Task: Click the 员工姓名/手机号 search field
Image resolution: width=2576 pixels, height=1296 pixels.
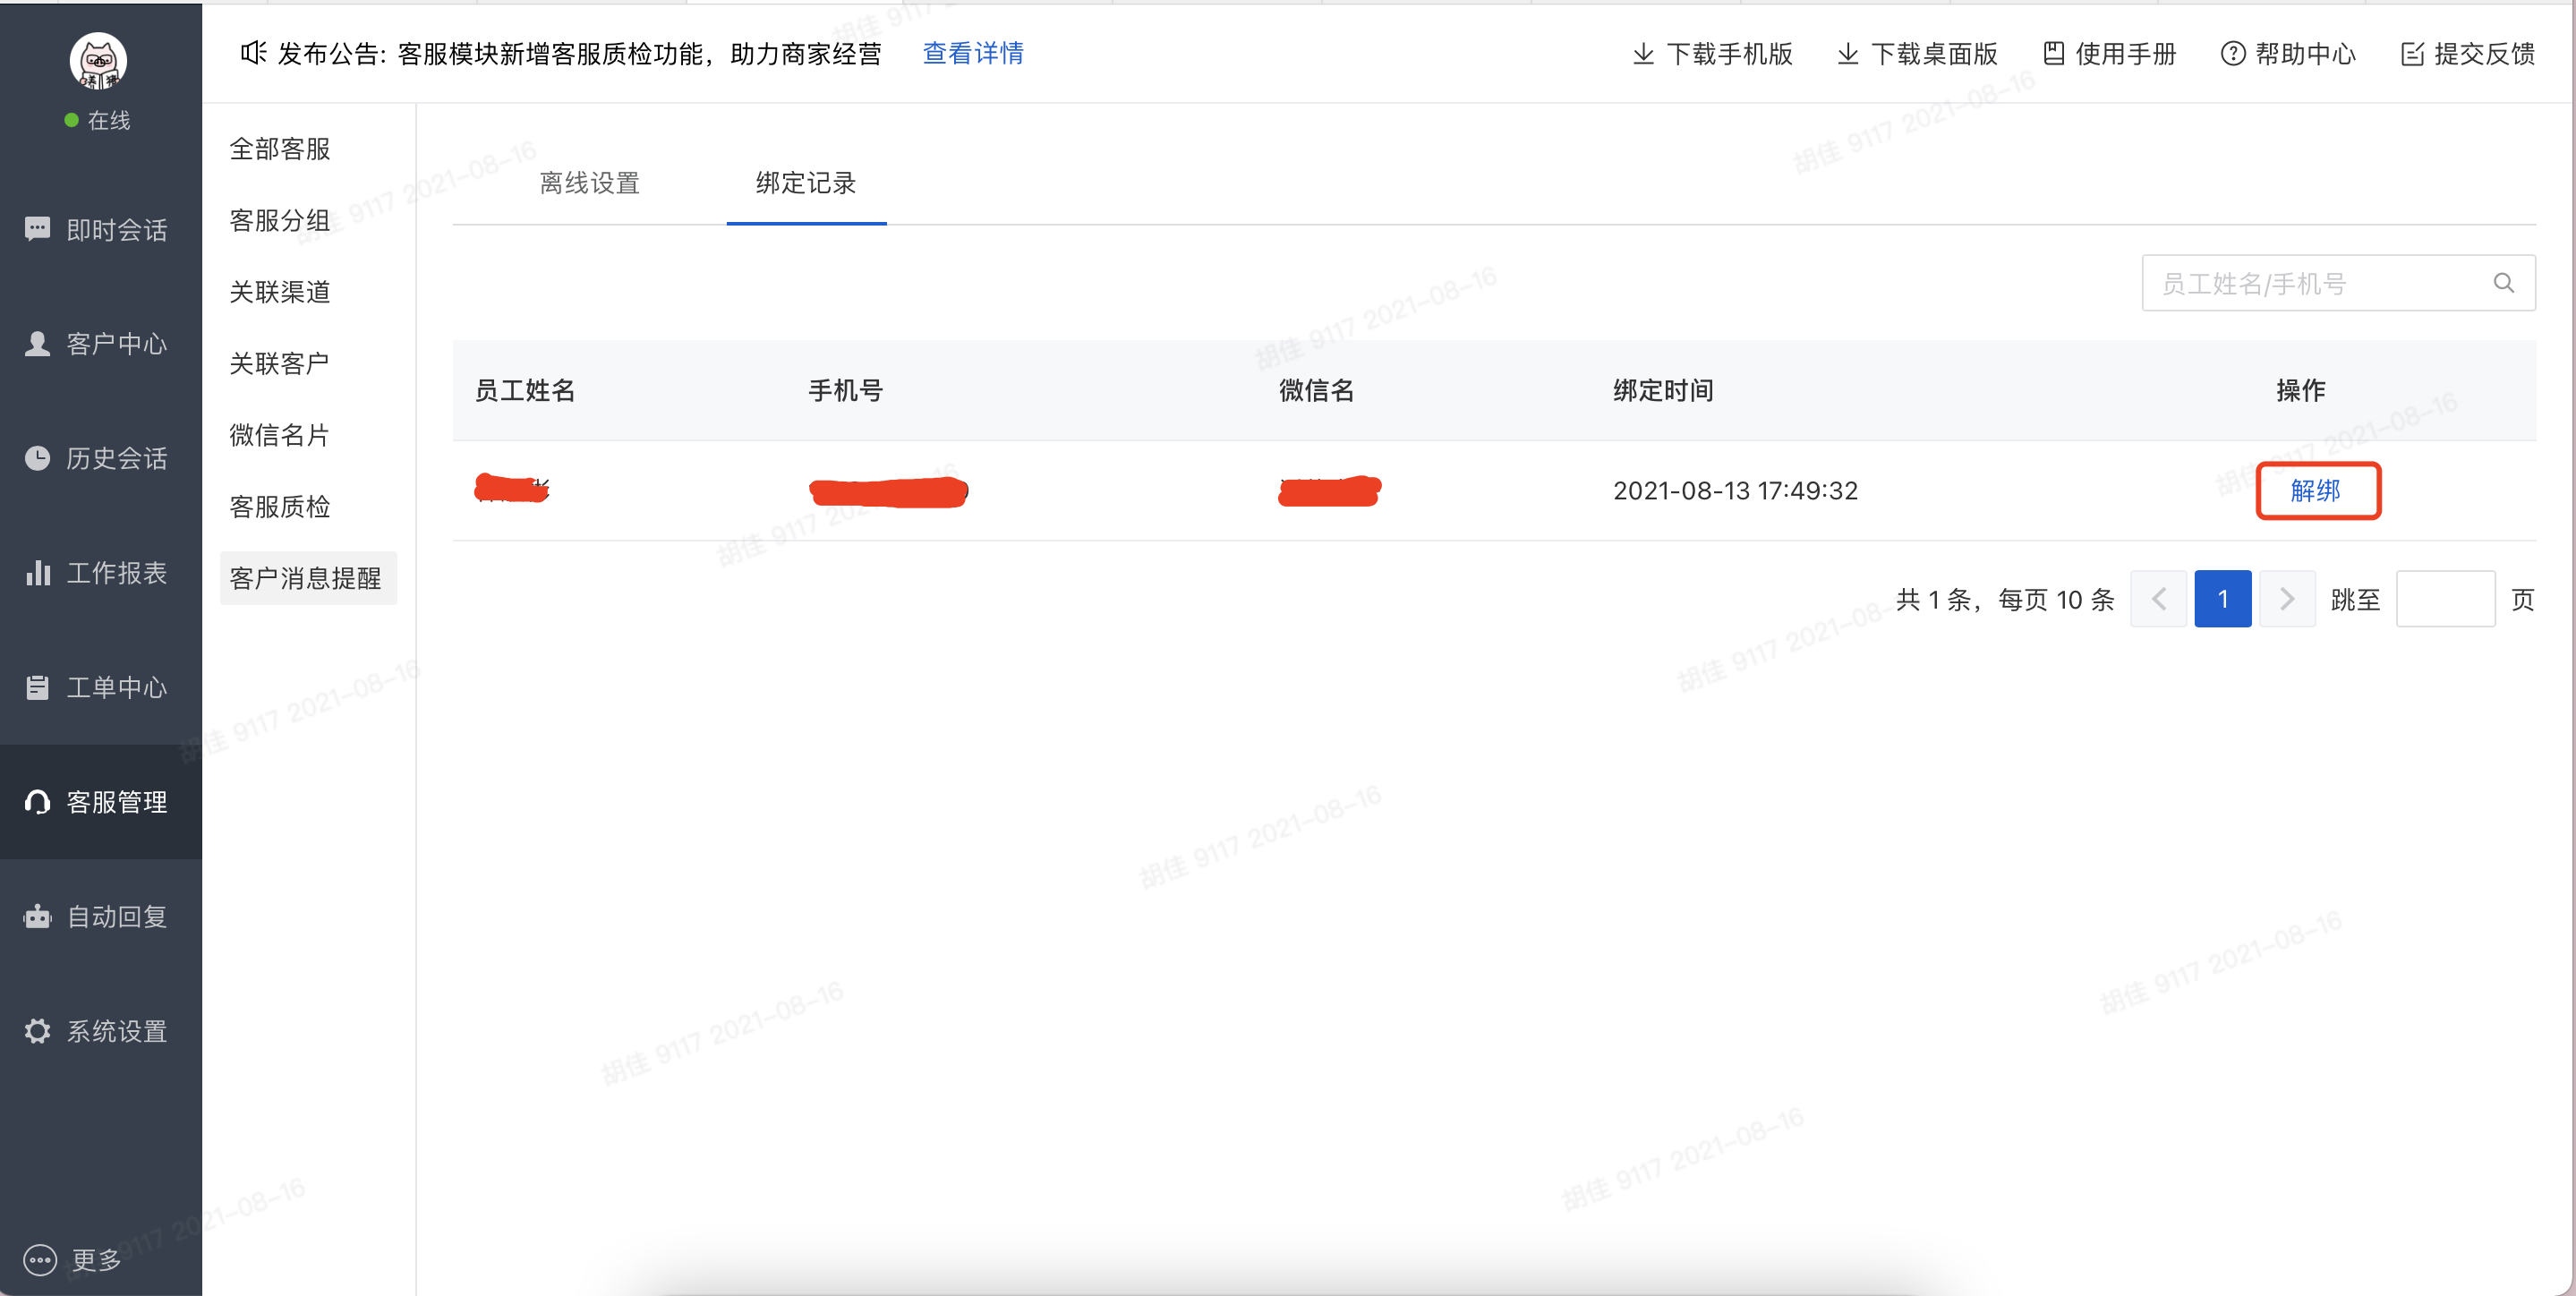Action: (2338, 283)
